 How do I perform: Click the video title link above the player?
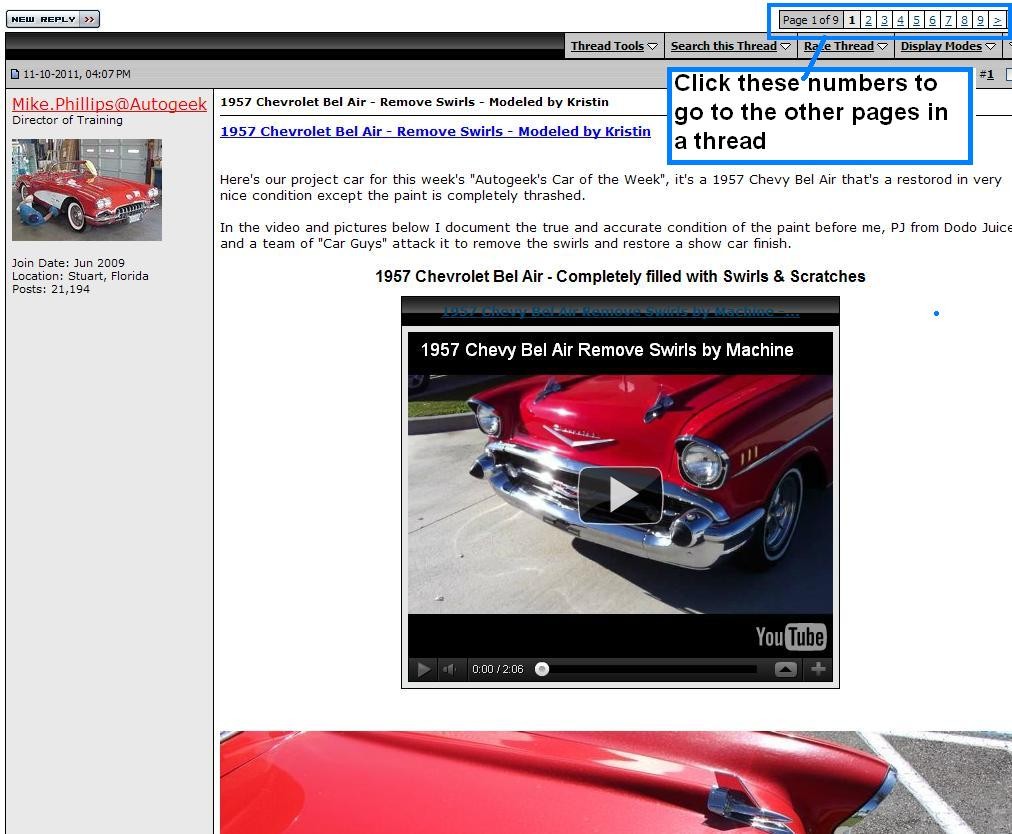[620, 312]
